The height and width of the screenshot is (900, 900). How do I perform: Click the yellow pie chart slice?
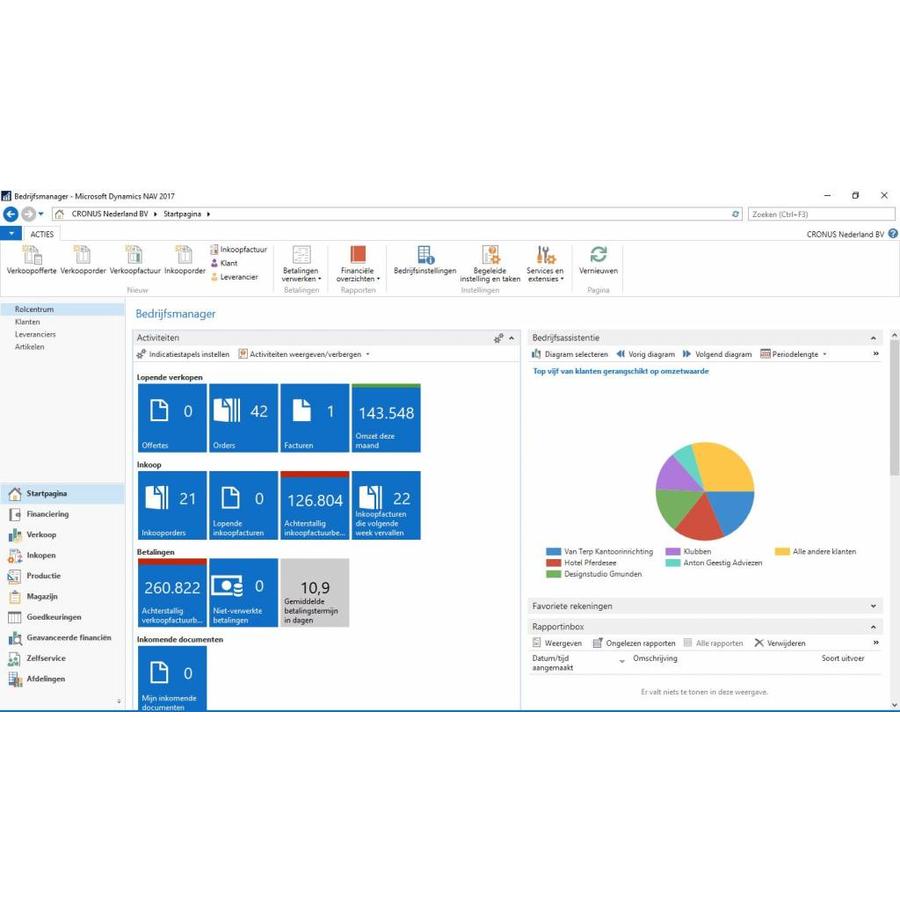tap(726, 466)
